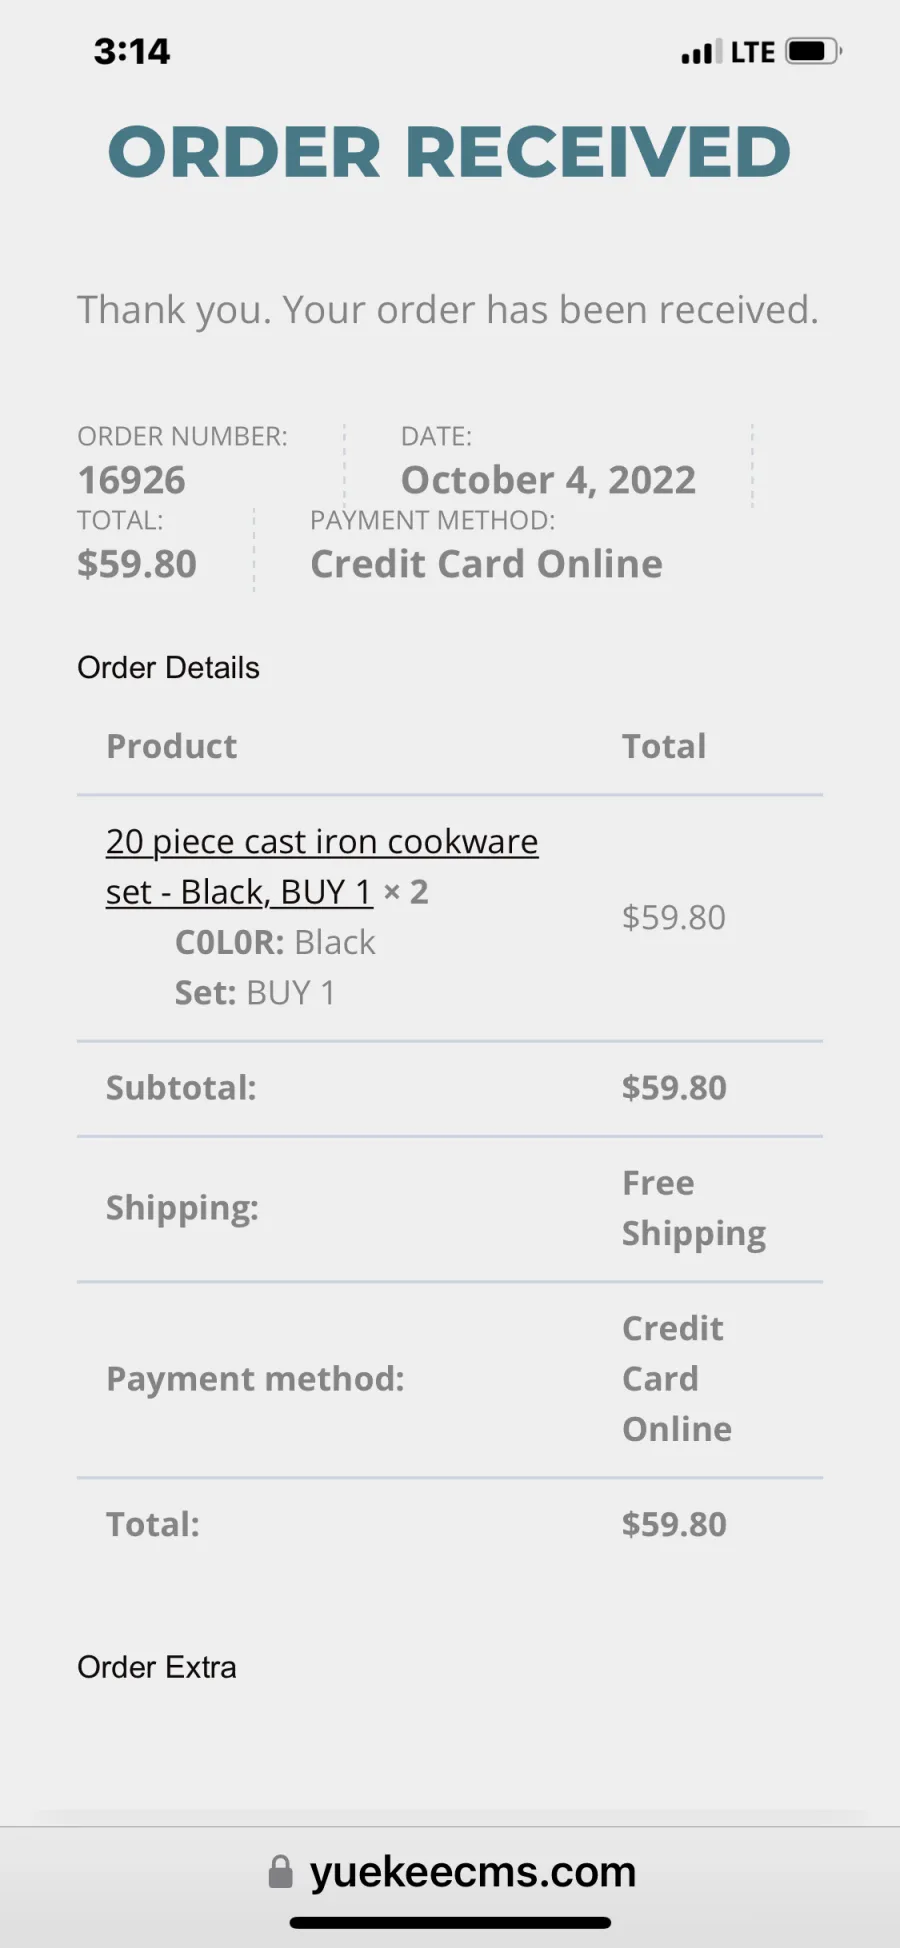Select the order number 16926

[x=132, y=481]
